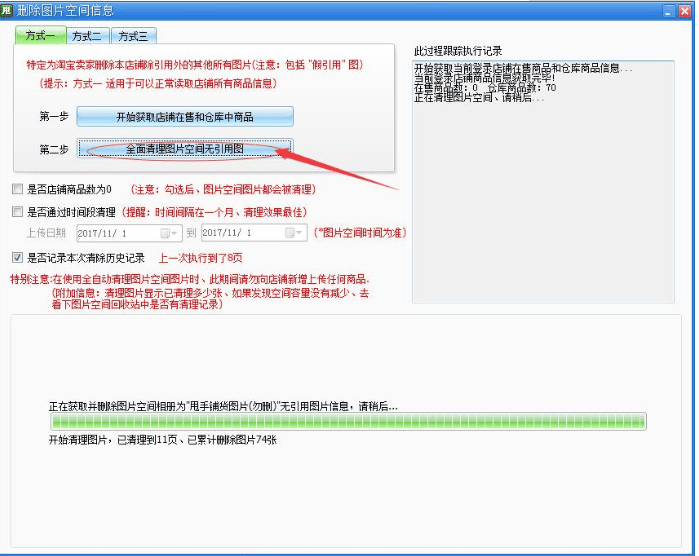Switch to the 方式二 tab
This screenshot has width=699, height=556.
[87, 36]
